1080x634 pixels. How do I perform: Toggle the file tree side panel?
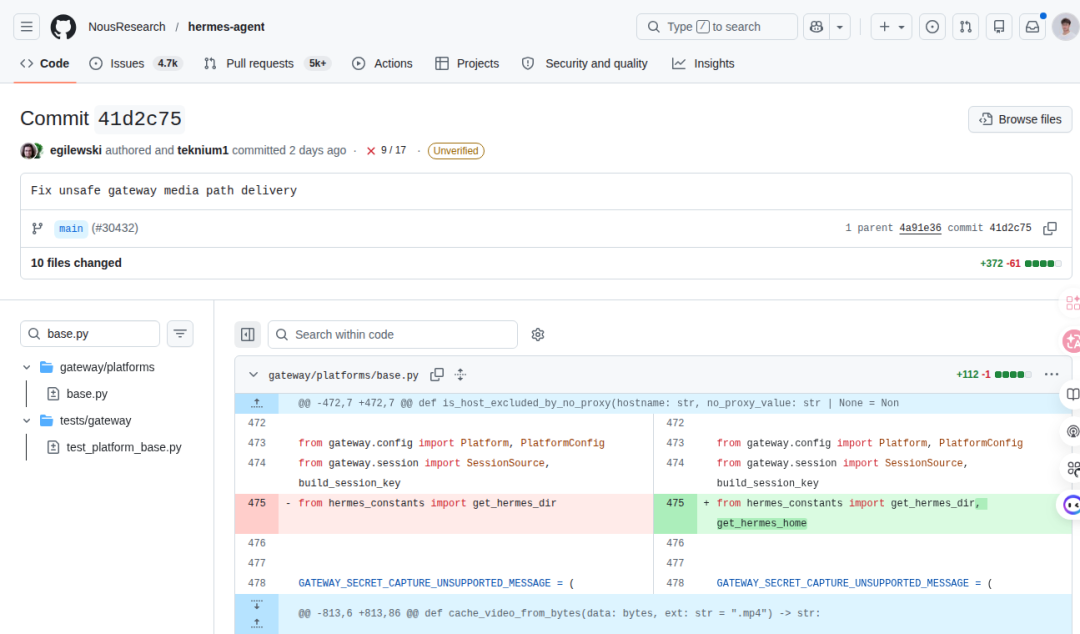coord(248,334)
